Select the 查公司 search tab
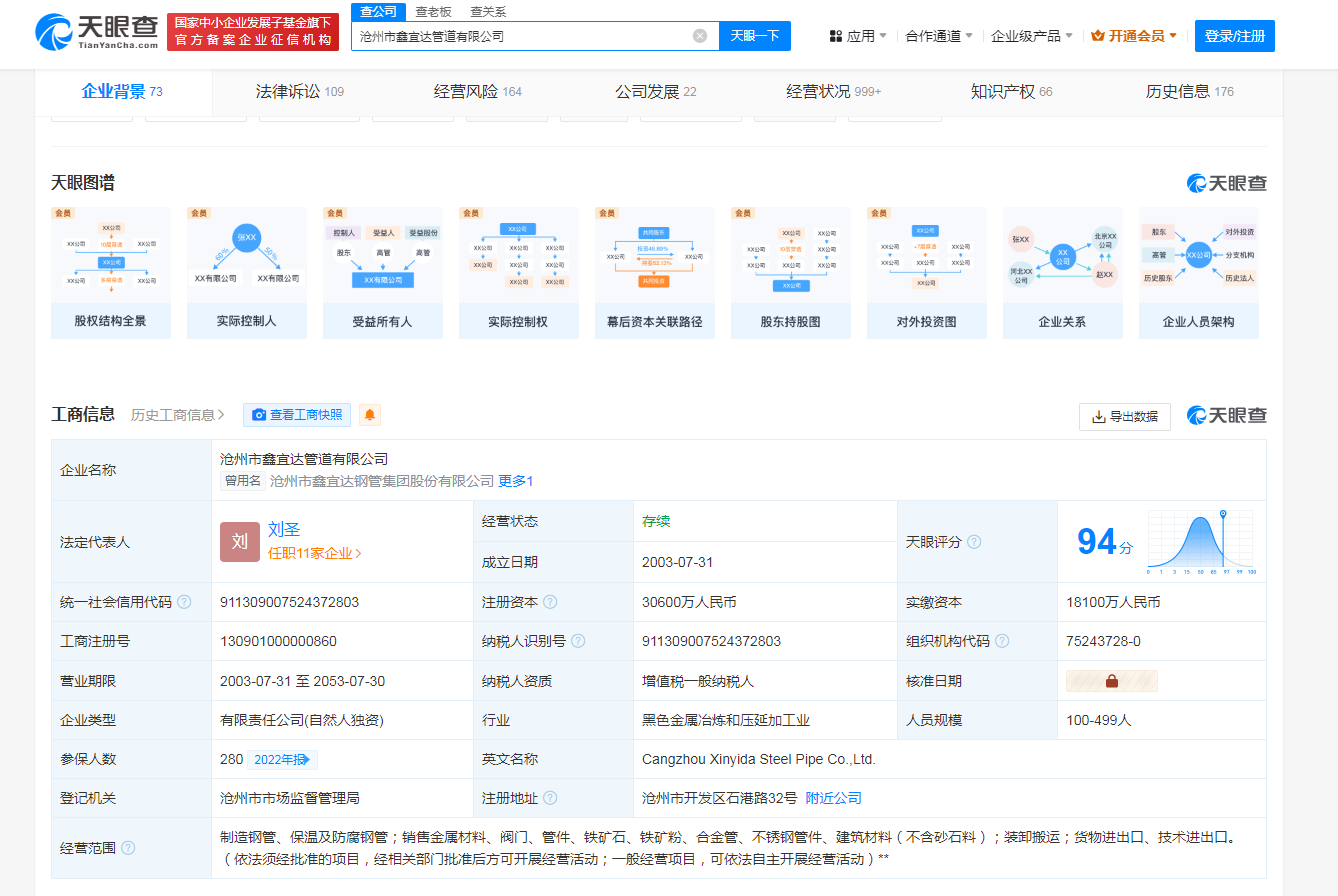 pyautogui.click(x=378, y=12)
